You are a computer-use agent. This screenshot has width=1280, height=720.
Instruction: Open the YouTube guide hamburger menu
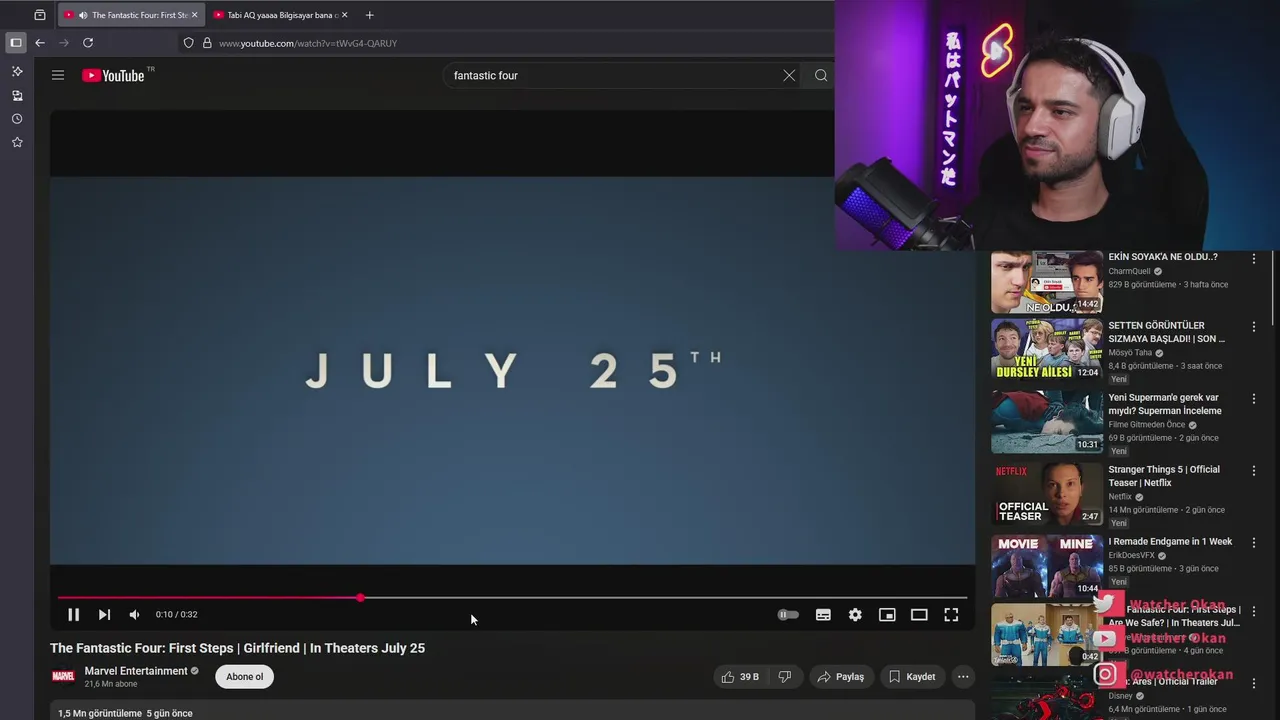pos(58,75)
